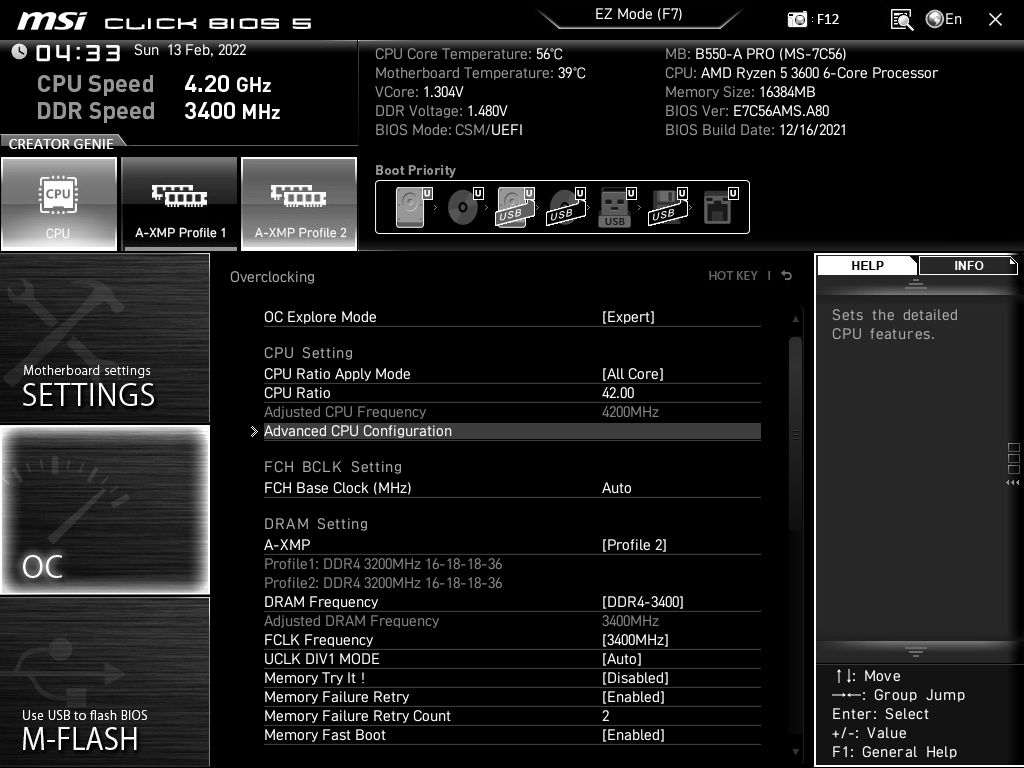This screenshot has height=768, width=1024.
Task: Select the CPU Ratio value field
Action: [x=618, y=393]
